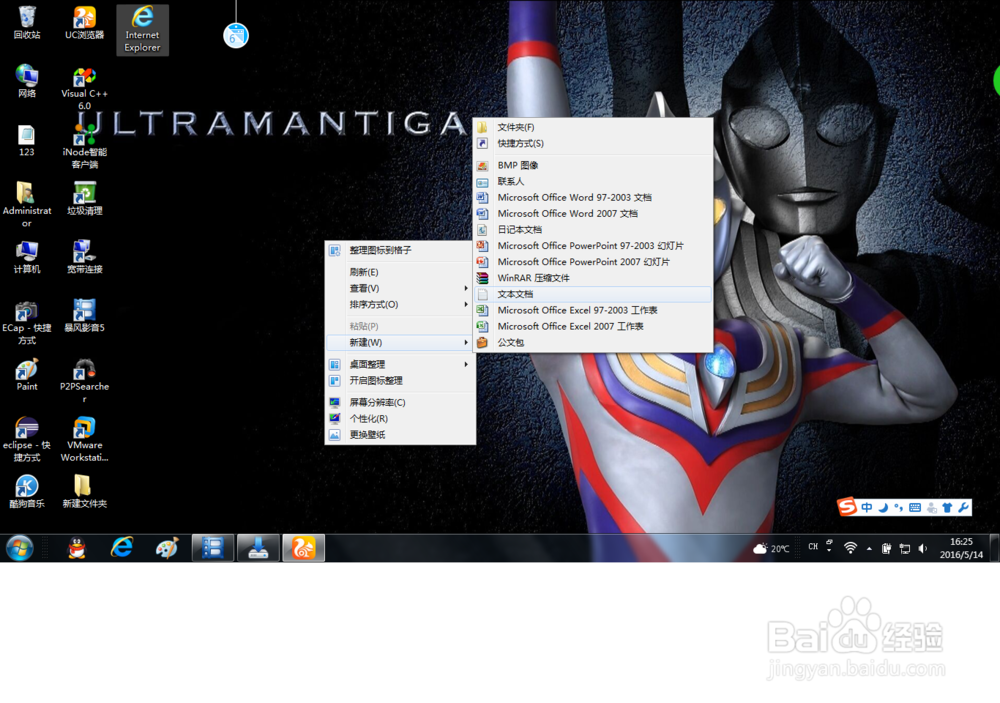Choose 刷新(E) in context menu
Screen dimensions: 1000x703
[401, 272]
